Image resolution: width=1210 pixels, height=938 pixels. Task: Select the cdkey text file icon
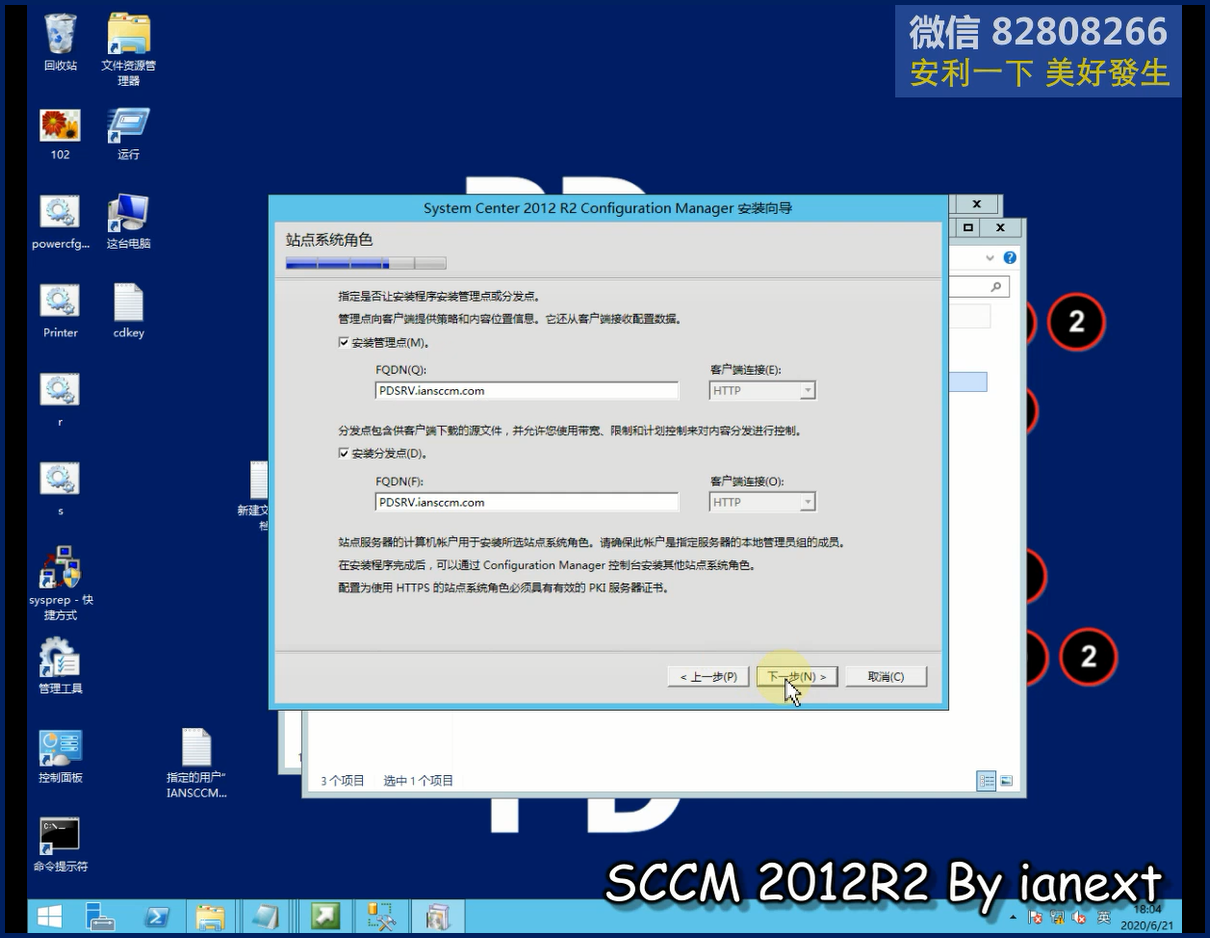click(x=129, y=312)
